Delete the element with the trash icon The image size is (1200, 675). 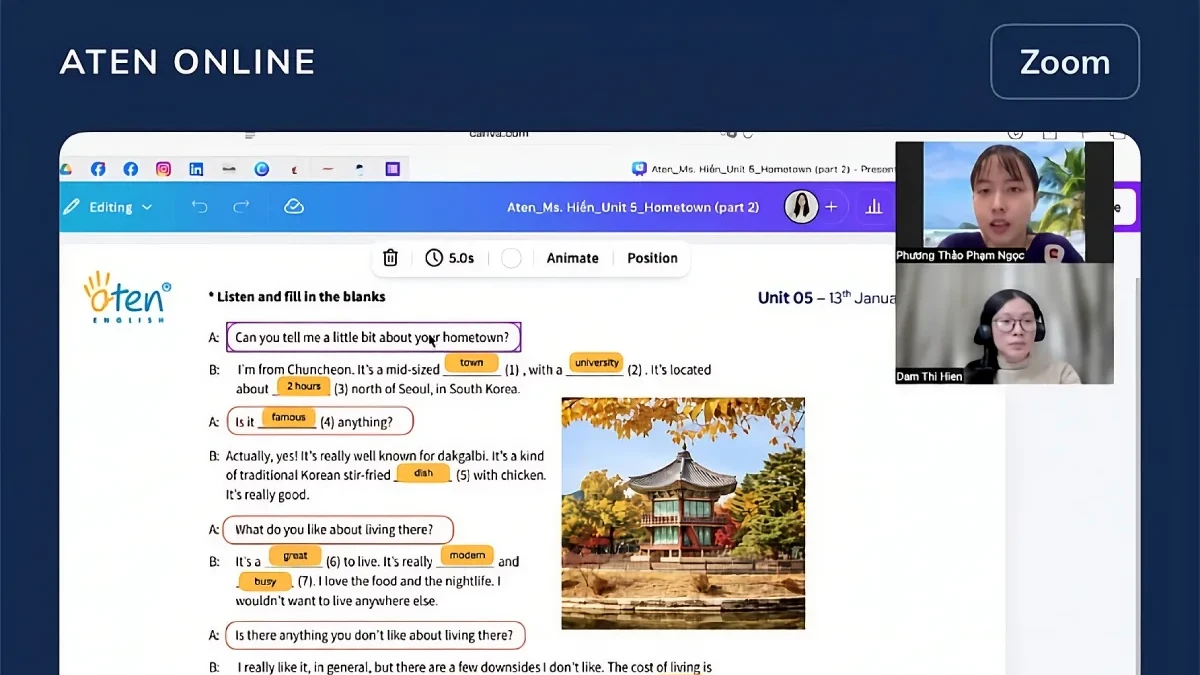tap(391, 258)
